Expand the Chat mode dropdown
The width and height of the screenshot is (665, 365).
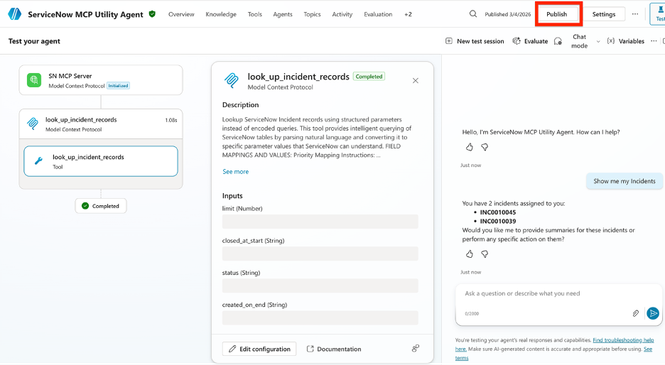(x=598, y=42)
